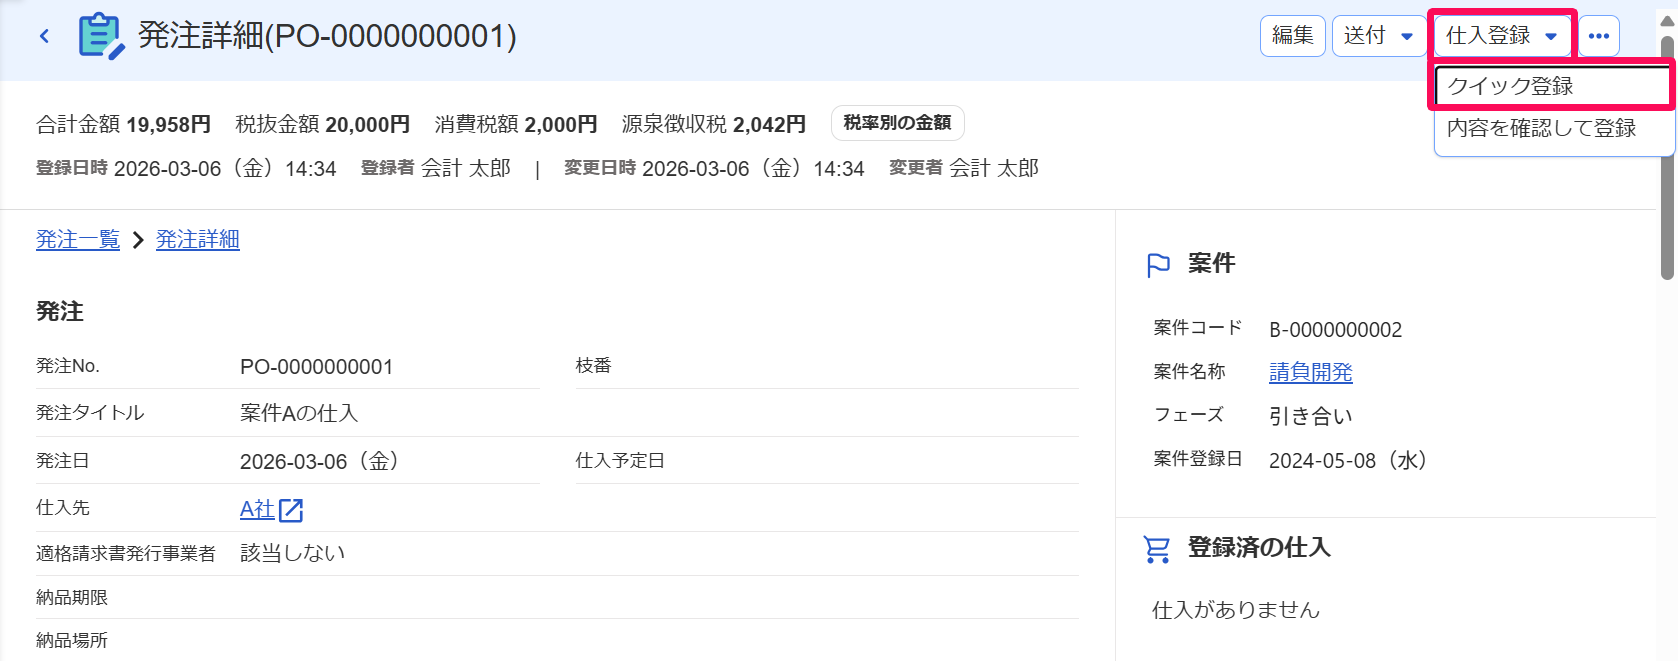Viewport: 1678px width, 661px height.
Task: Open the A社 supplier link
Action: pyautogui.click(x=257, y=510)
